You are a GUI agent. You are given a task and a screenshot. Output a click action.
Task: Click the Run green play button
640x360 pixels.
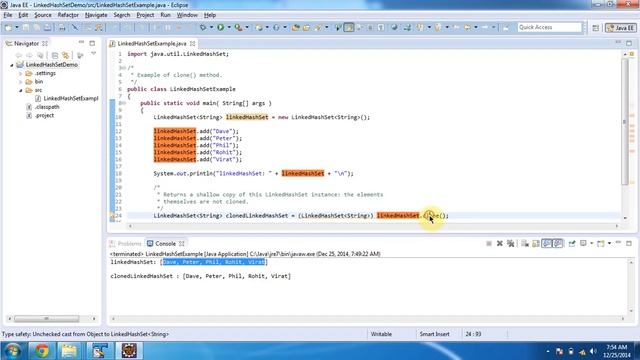point(220,27)
